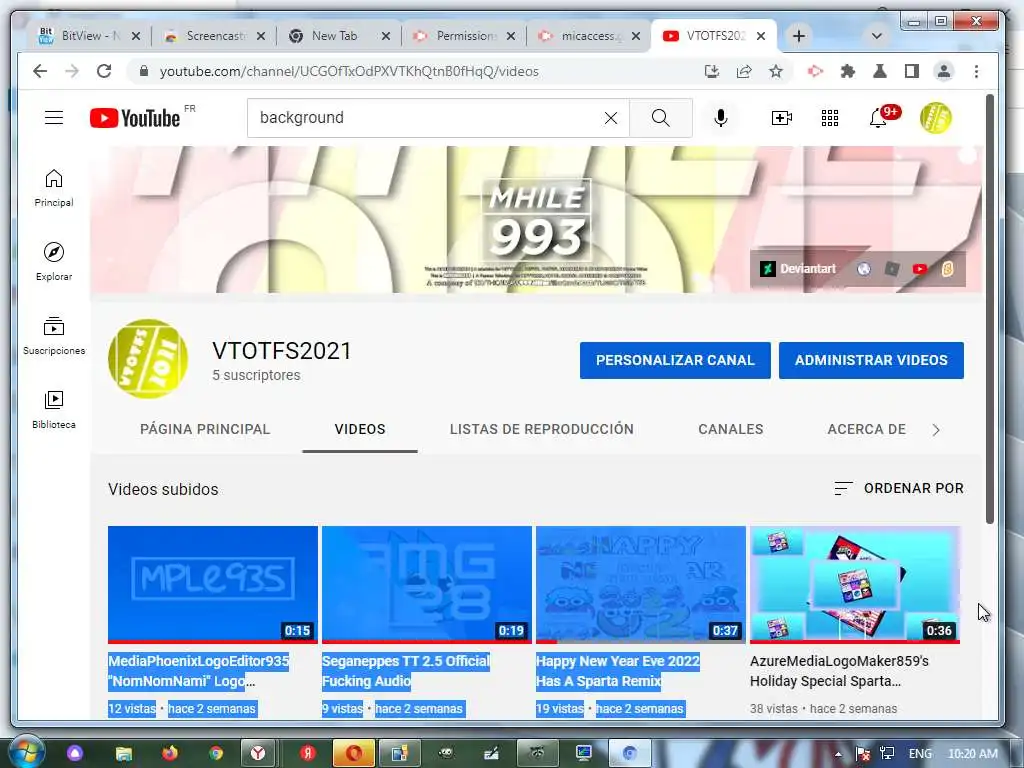Click the Screencastify extension icon
Screen dimensions: 1024x768
click(x=815, y=71)
